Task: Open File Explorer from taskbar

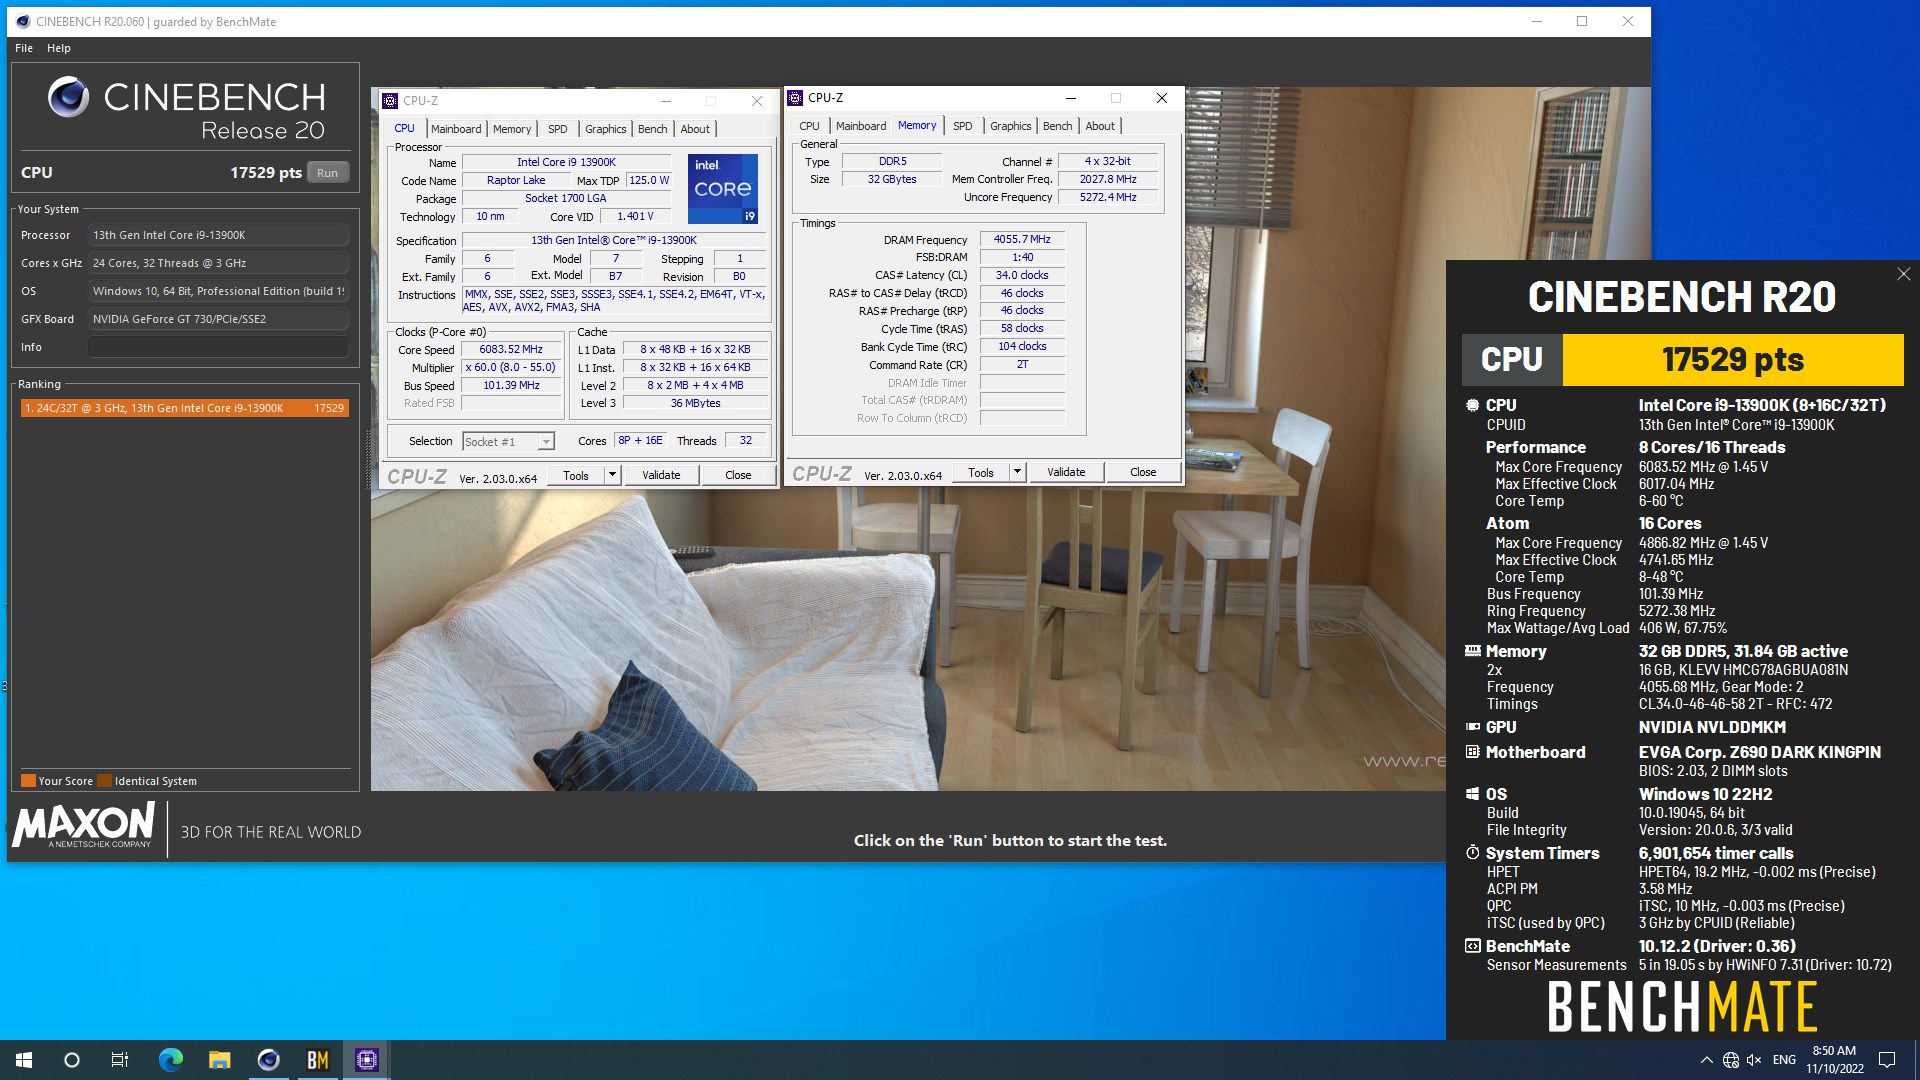Action: tap(220, 1060)
